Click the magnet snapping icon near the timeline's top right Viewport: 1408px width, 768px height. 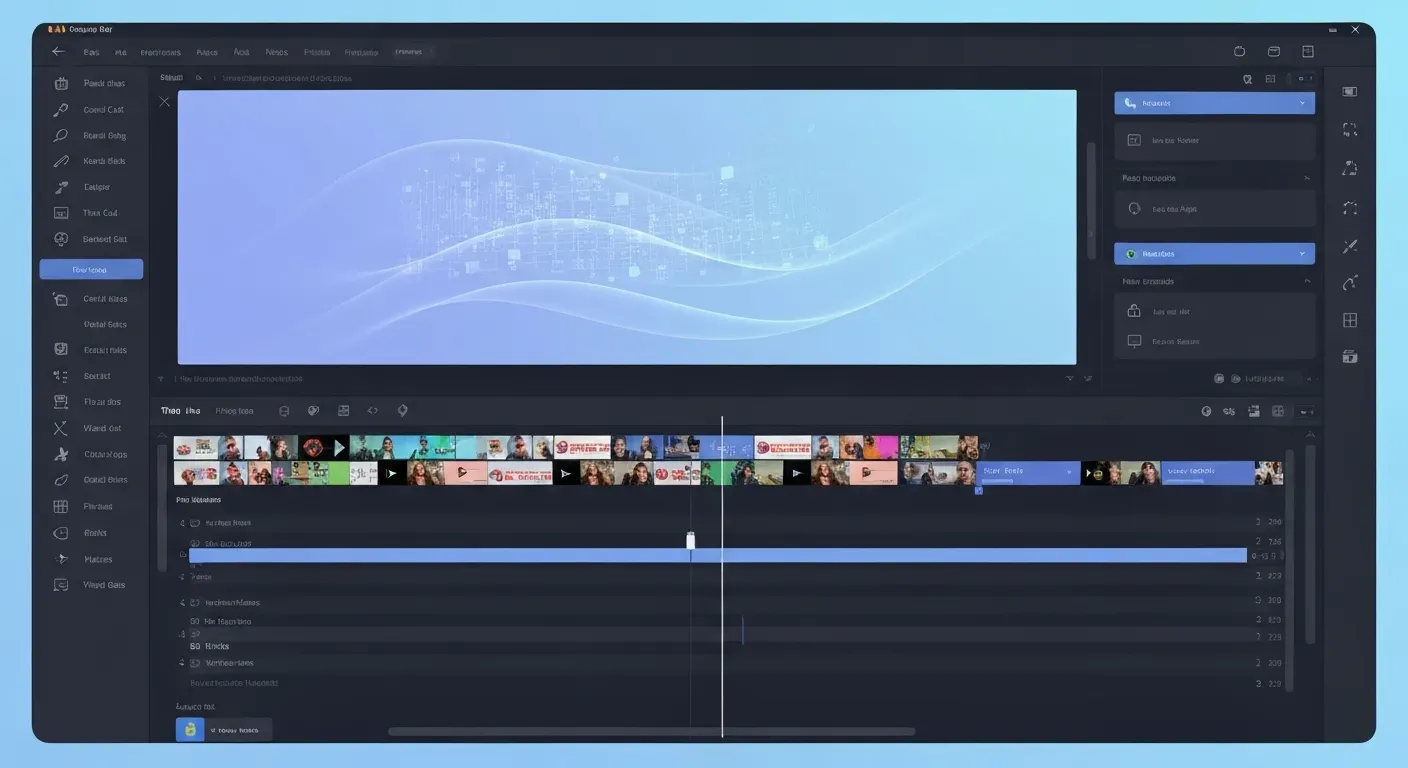pyautogui.click(x=1229, y=411)
